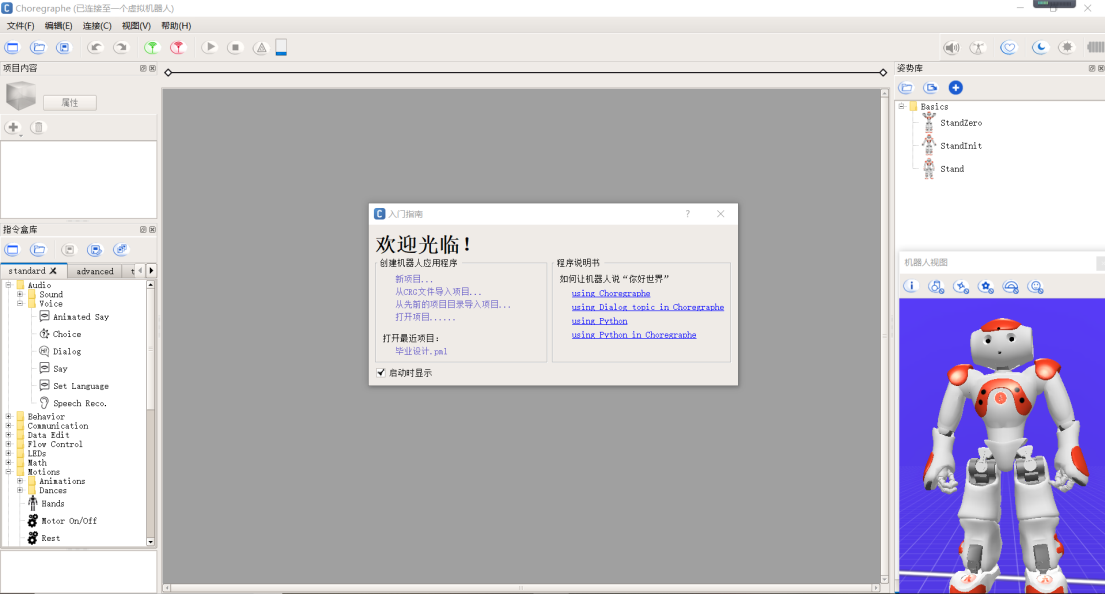
Task: Select the Speech Reco. box
Action: 73,403
